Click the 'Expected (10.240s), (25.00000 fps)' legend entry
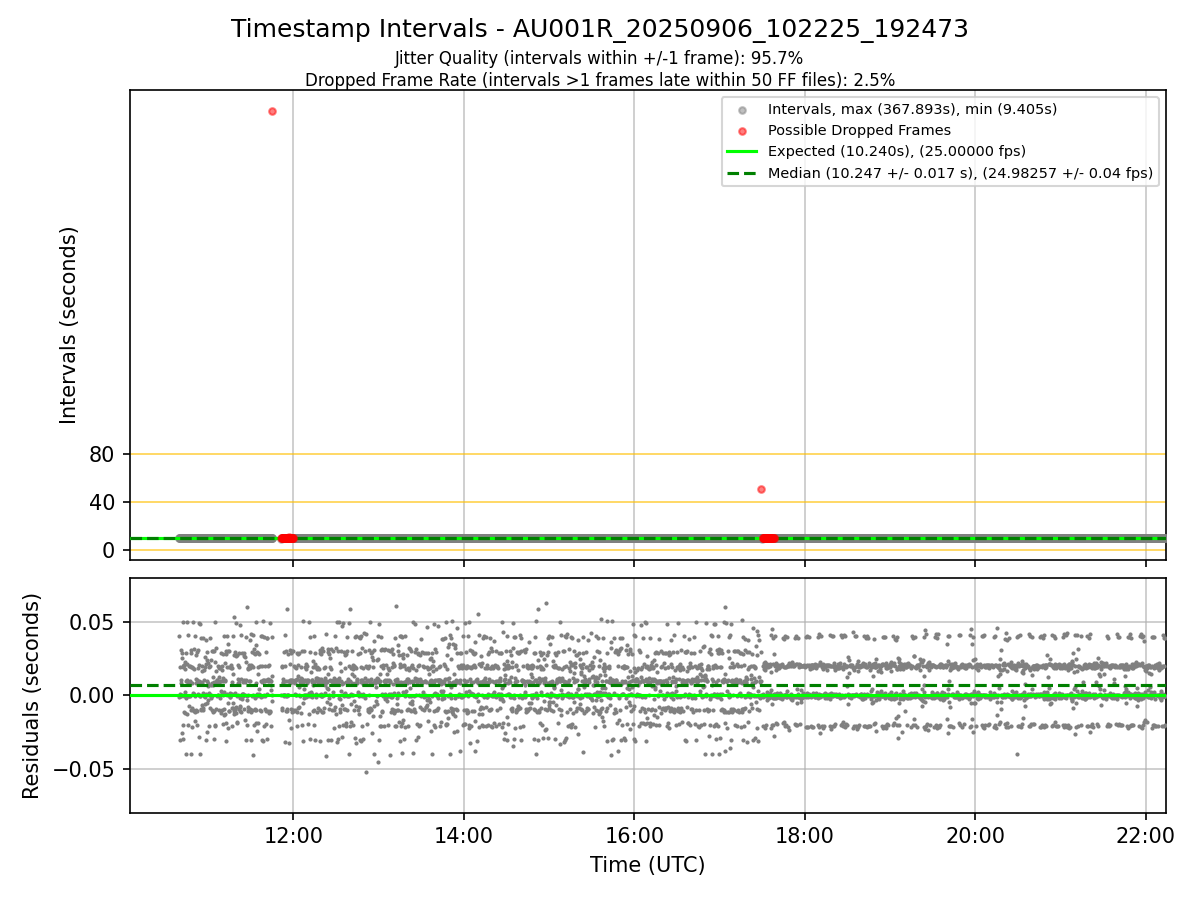Image resolution: width=1200 pixels, height=900 pixels. pos(897,151)
